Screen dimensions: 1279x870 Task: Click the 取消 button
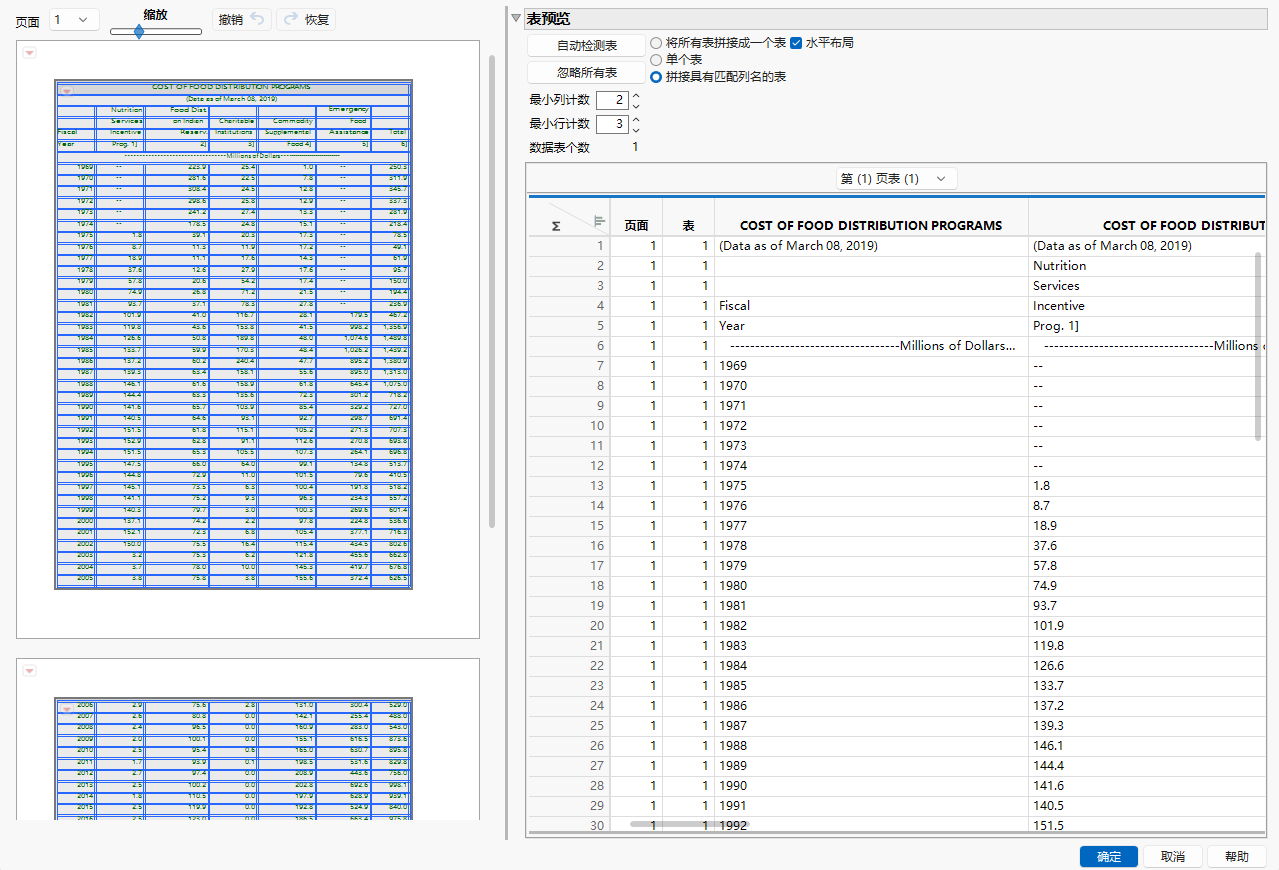1173,857
